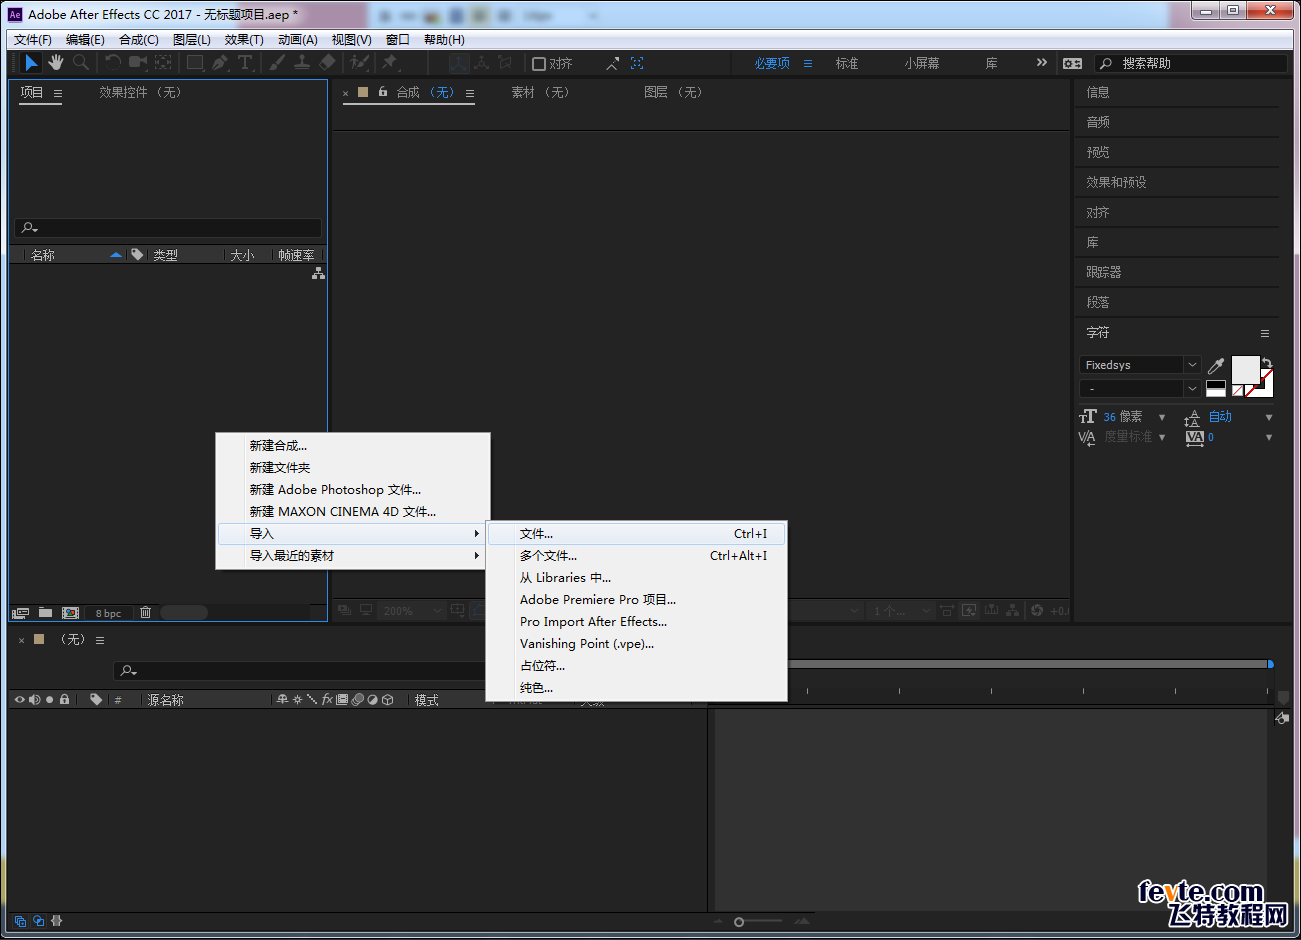Open the Fixedsys font family dropdown
This screenshot has width=1301, height=940.
point(1191,365)
